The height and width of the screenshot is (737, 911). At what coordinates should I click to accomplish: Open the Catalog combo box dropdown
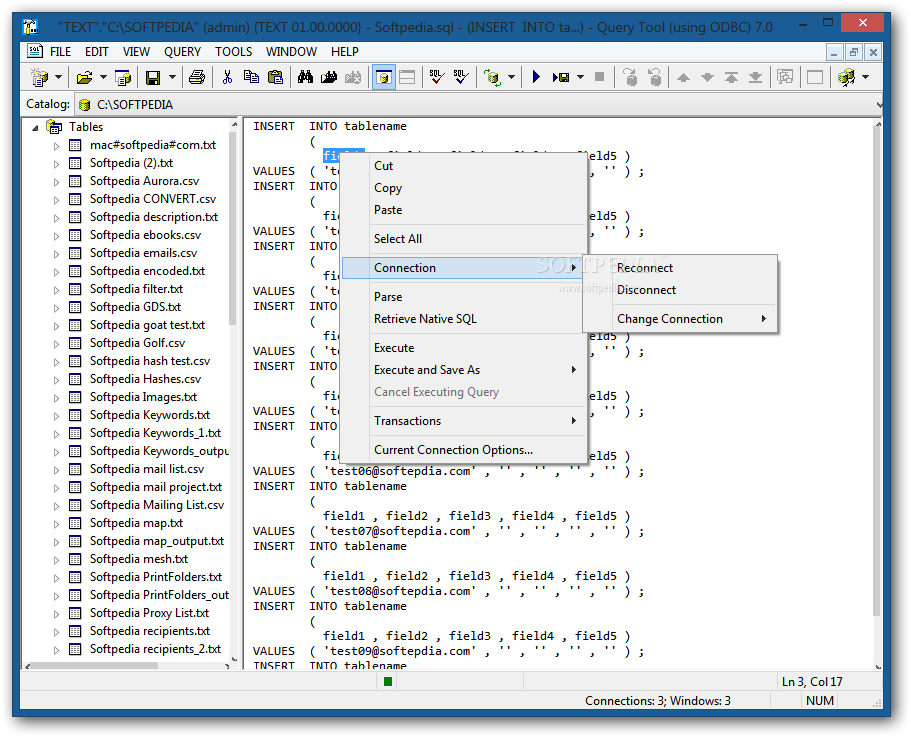coord(879,105)
